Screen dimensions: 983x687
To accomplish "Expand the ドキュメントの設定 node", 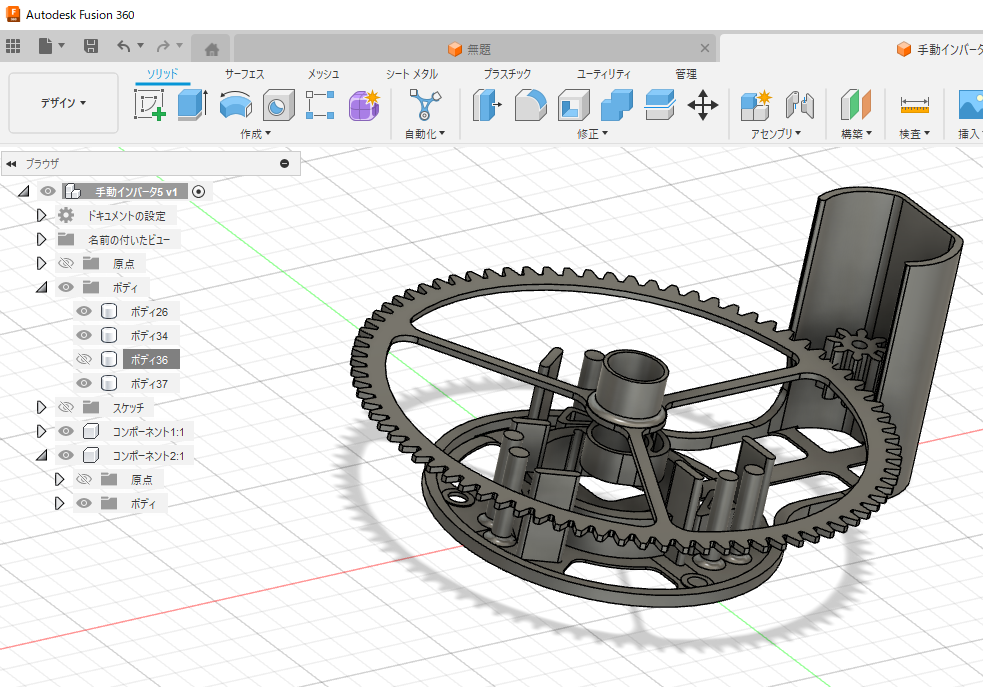I will pyautogui.click(x=41, y=215).
